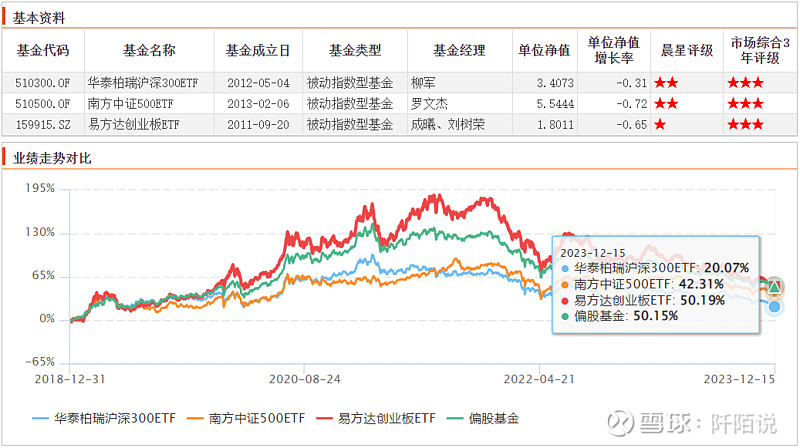Click the 基本资料 section heading
Image resolution: width=800 pixels, height=448 pixels.
coord(39,18)
